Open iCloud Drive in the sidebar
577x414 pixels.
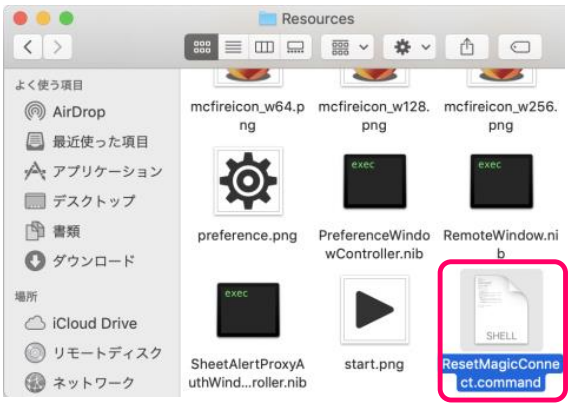[x=81, y=323]
